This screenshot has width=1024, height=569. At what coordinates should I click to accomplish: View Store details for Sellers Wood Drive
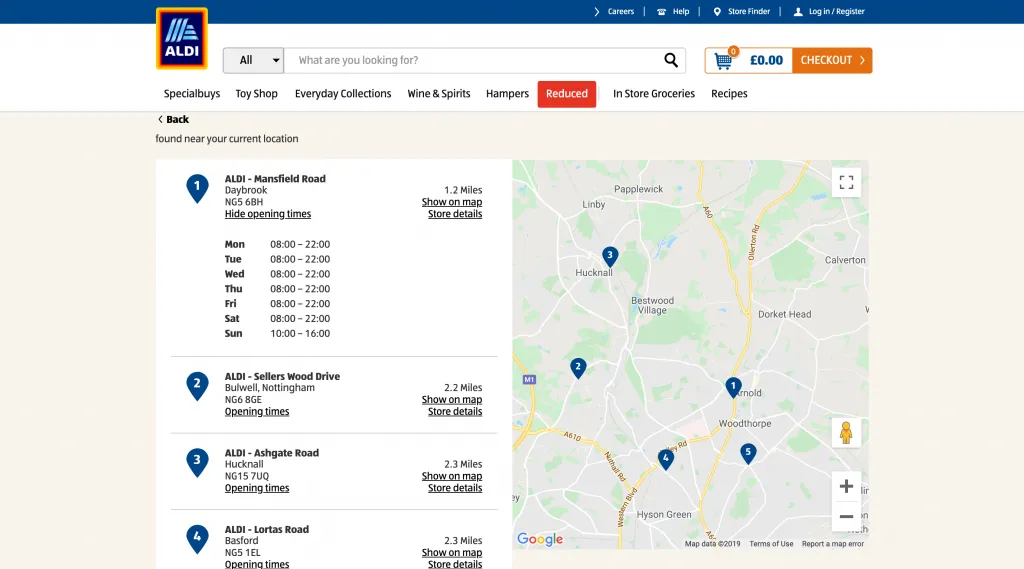455,412
